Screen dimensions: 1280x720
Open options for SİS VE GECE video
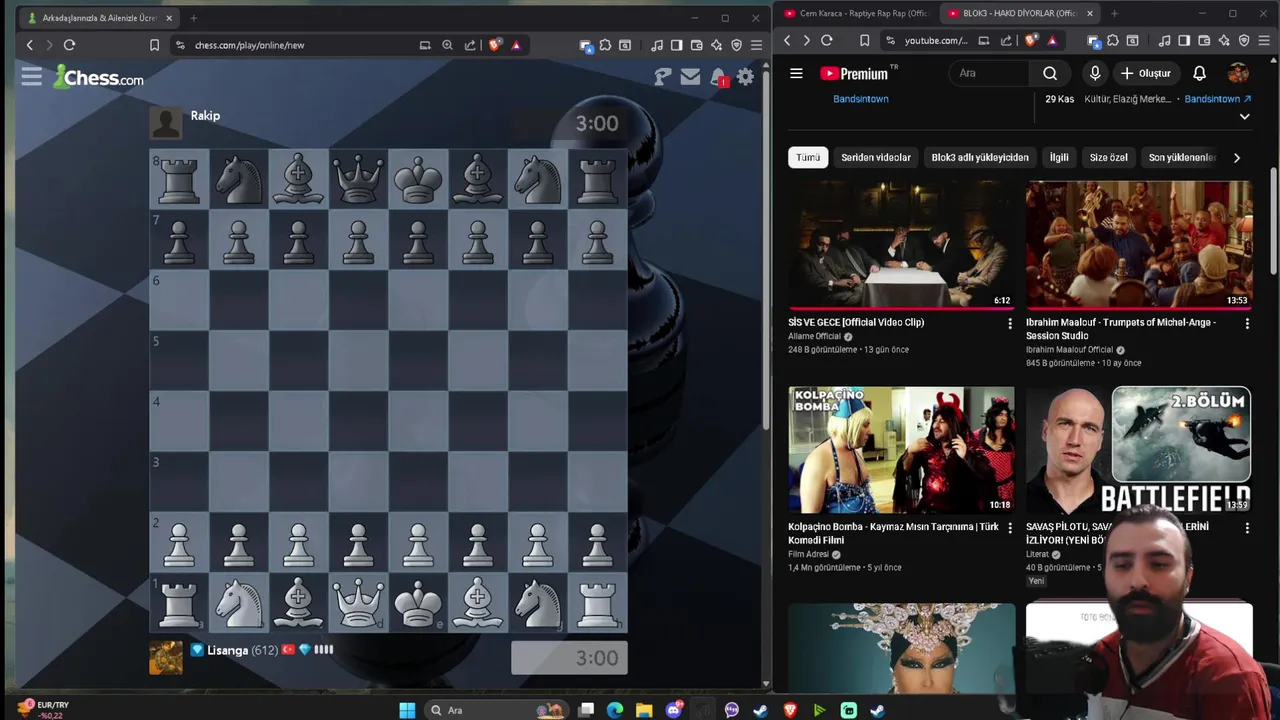[1009, 324]
